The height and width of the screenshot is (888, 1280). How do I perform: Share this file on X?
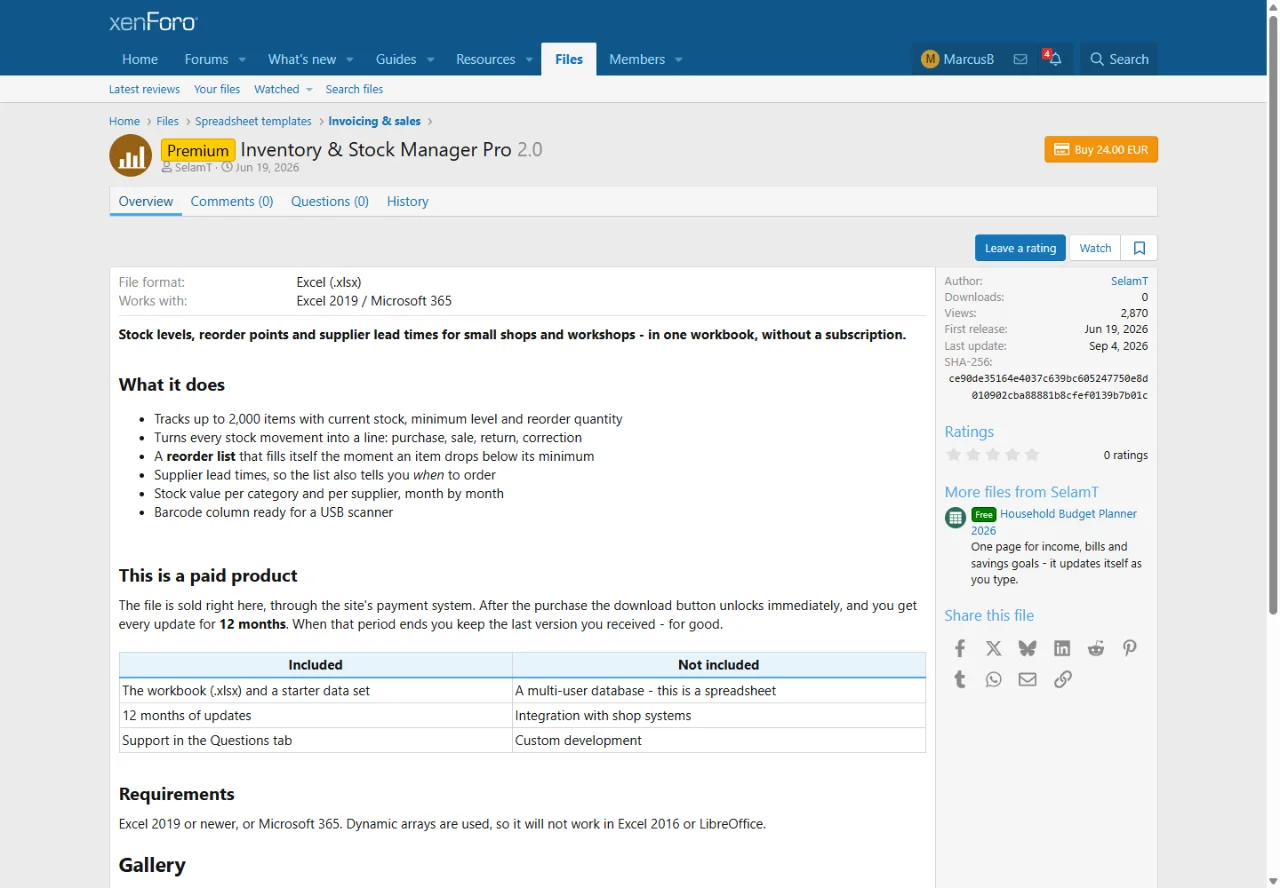click(x=993, y=648)
